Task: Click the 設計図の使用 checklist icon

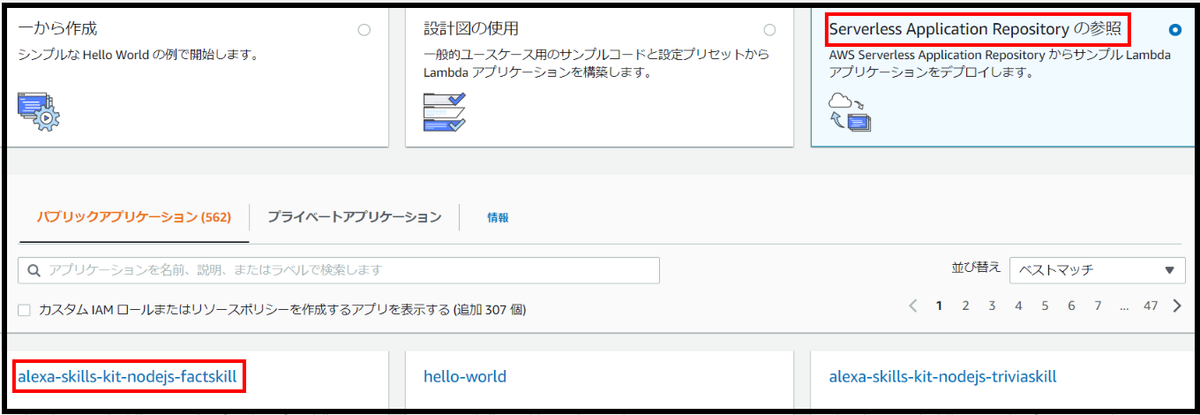Action: [445, 111]
